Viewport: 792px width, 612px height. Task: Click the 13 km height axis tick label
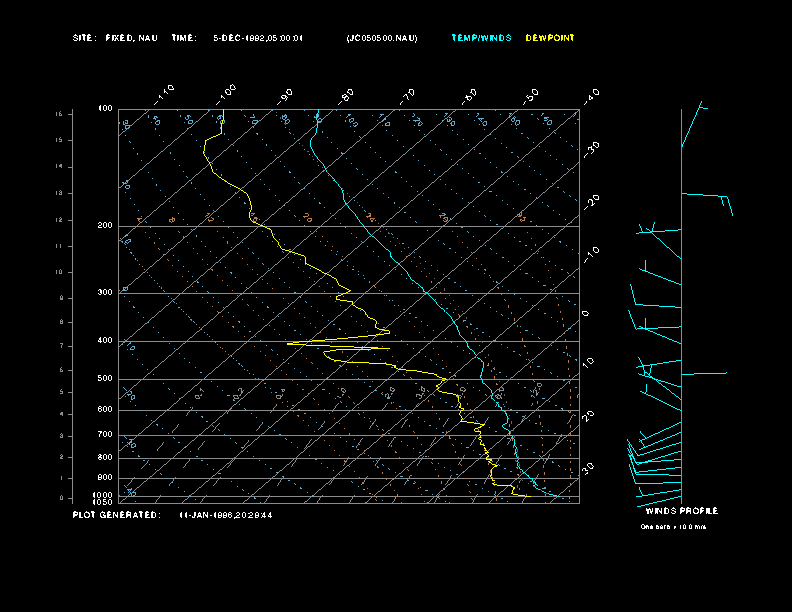pos(59,193)
